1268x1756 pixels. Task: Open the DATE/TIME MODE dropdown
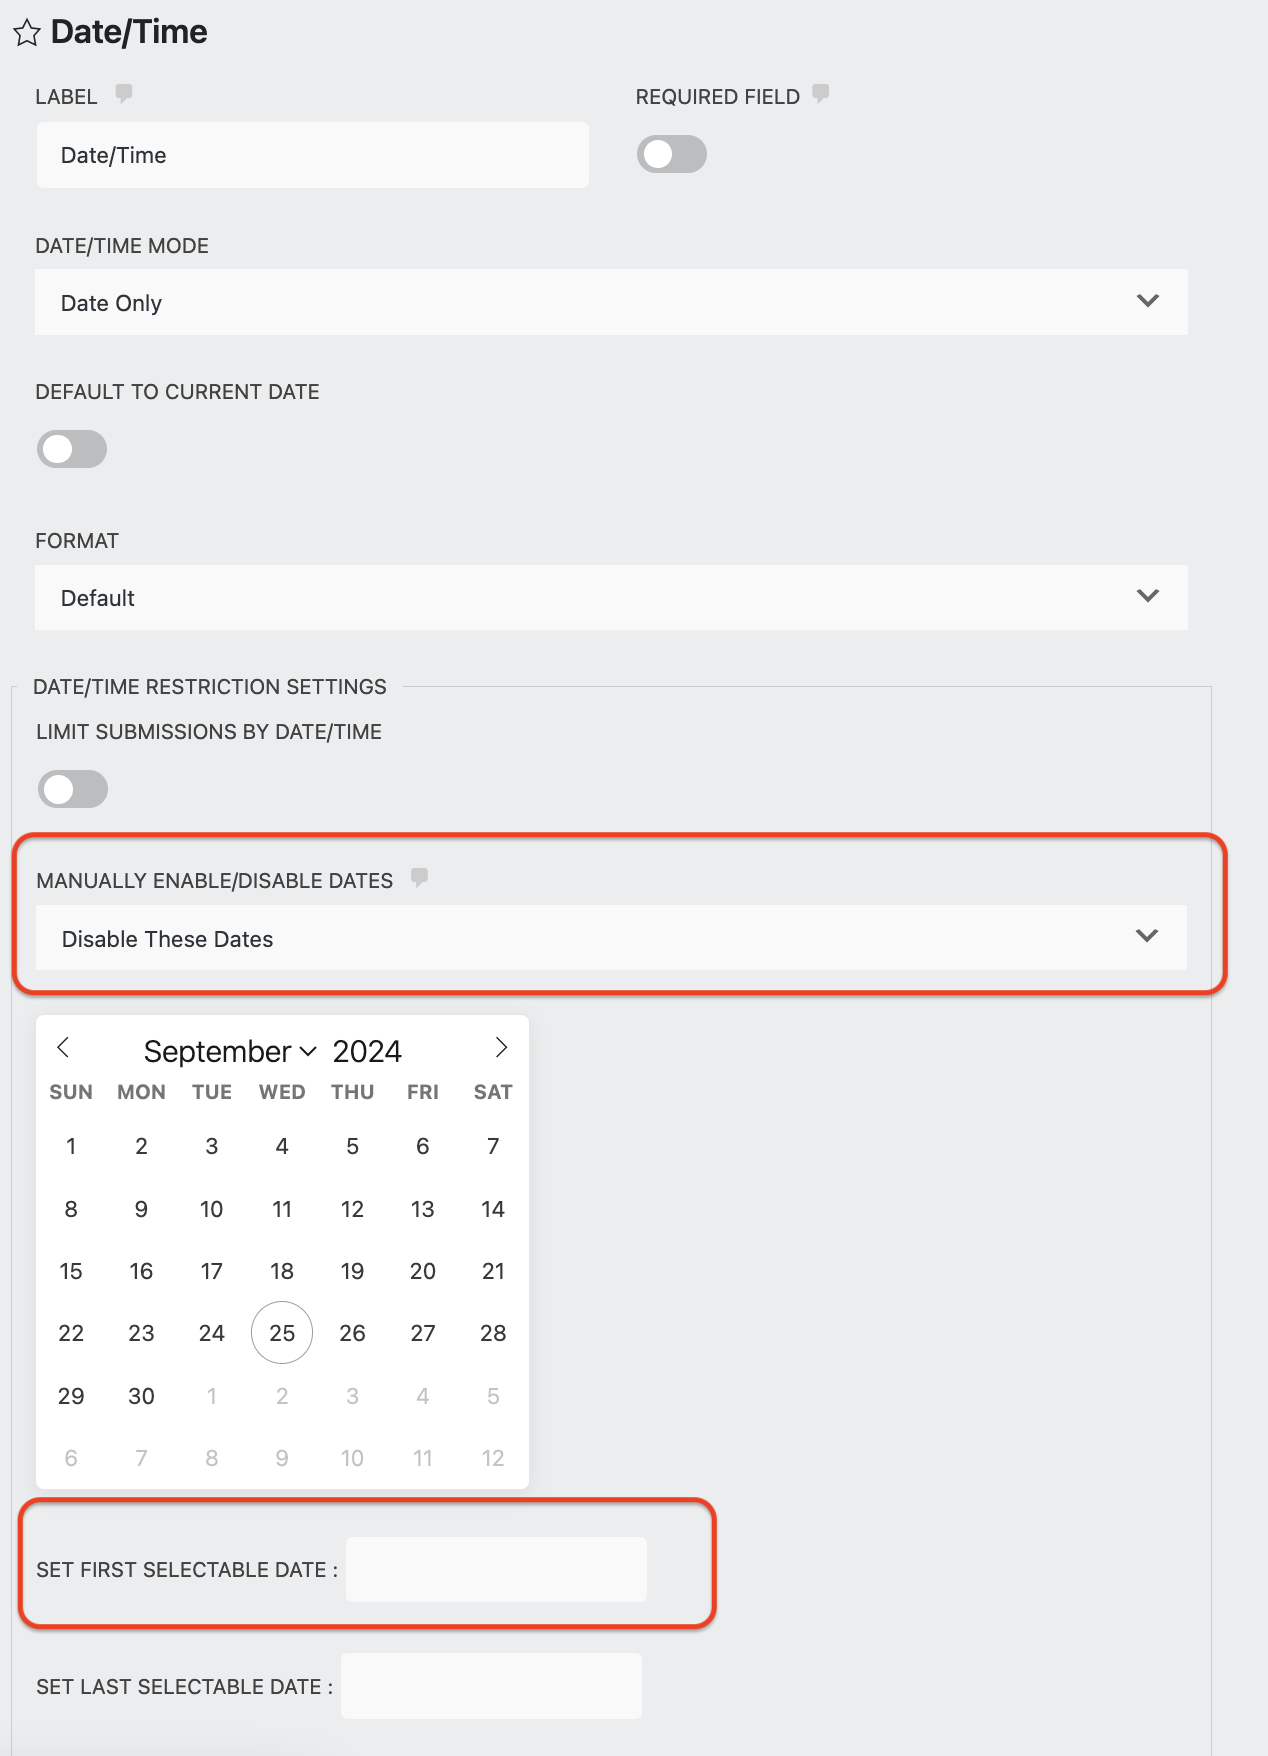(x=610, y=301)
